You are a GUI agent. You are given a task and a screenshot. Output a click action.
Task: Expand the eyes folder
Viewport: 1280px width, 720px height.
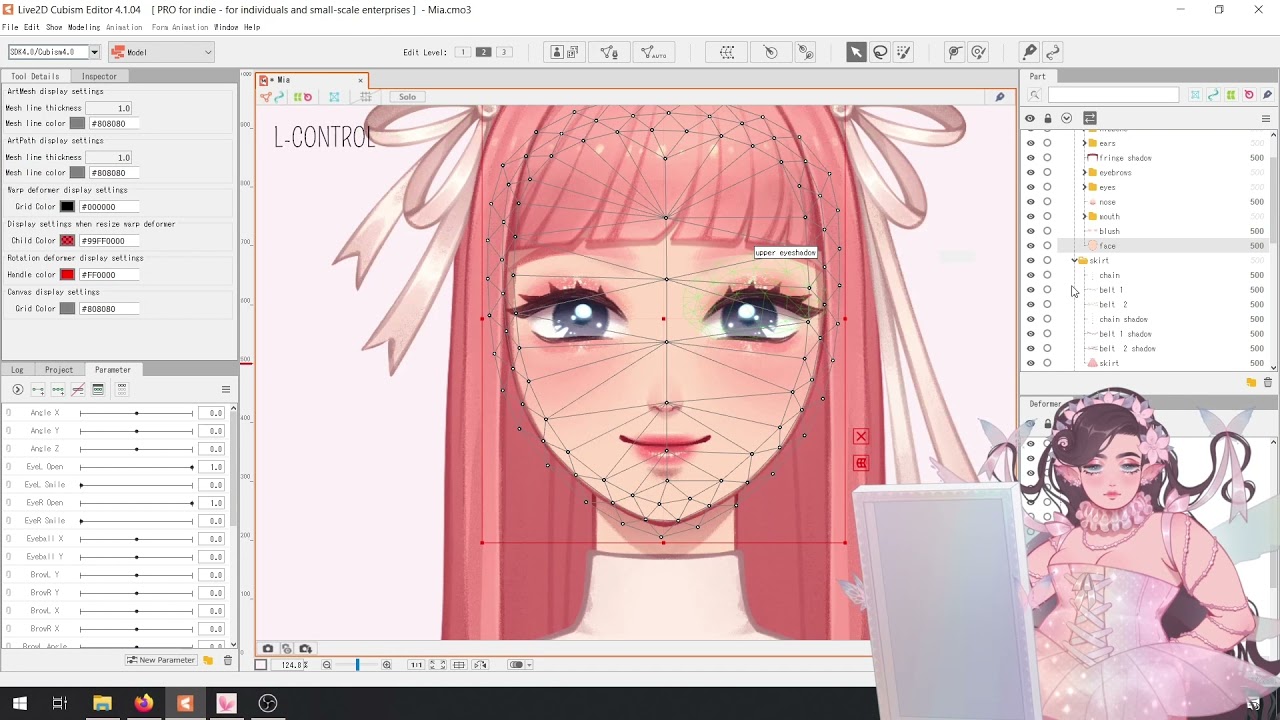click(1084, 187)
